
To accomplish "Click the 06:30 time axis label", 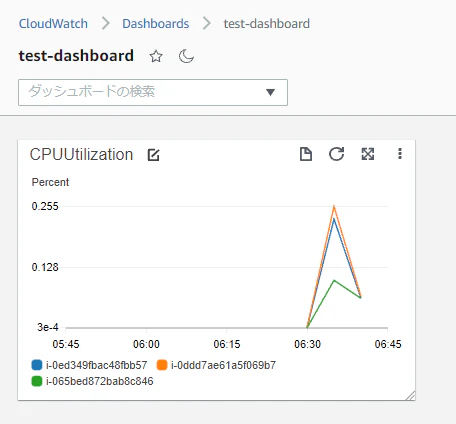I will (307, 344).
